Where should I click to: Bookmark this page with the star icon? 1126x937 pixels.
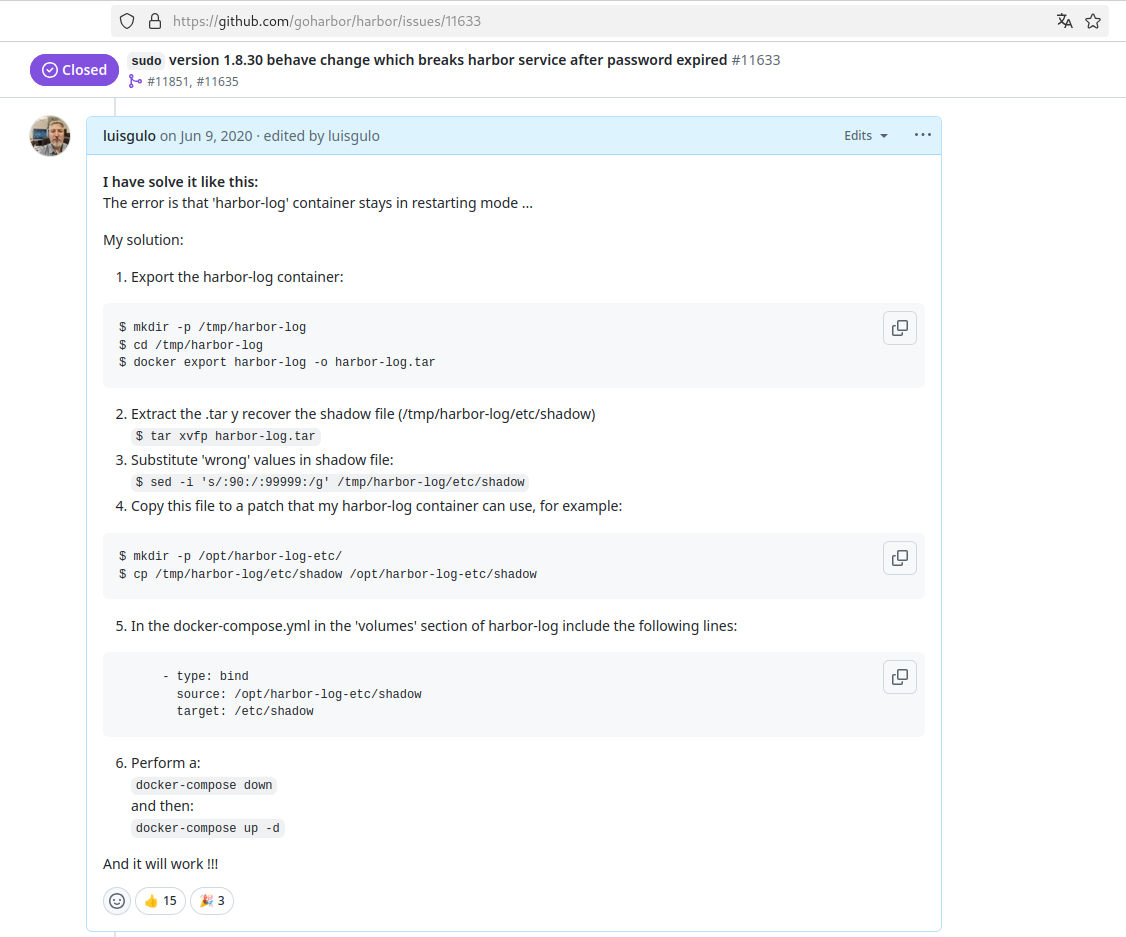point(1093,22)
